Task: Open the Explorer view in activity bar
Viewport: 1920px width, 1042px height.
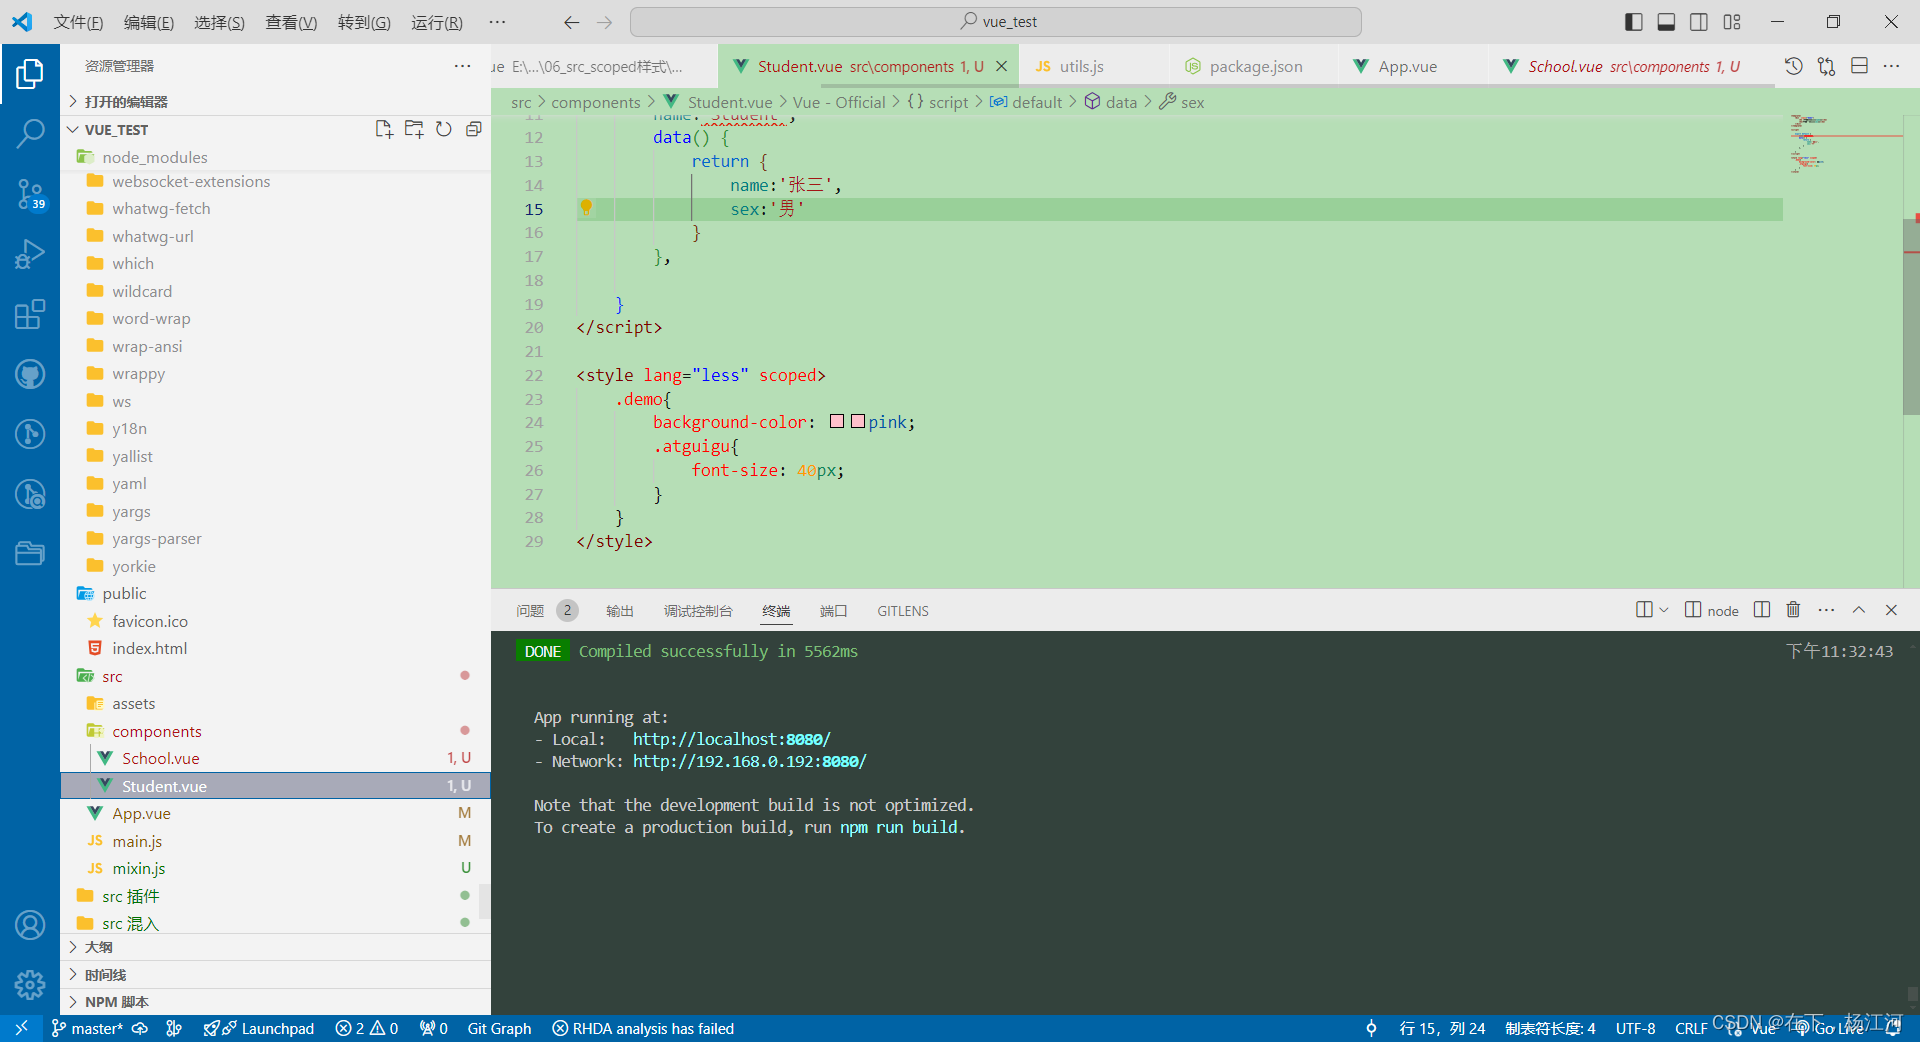Action: [x=30, y=74]
